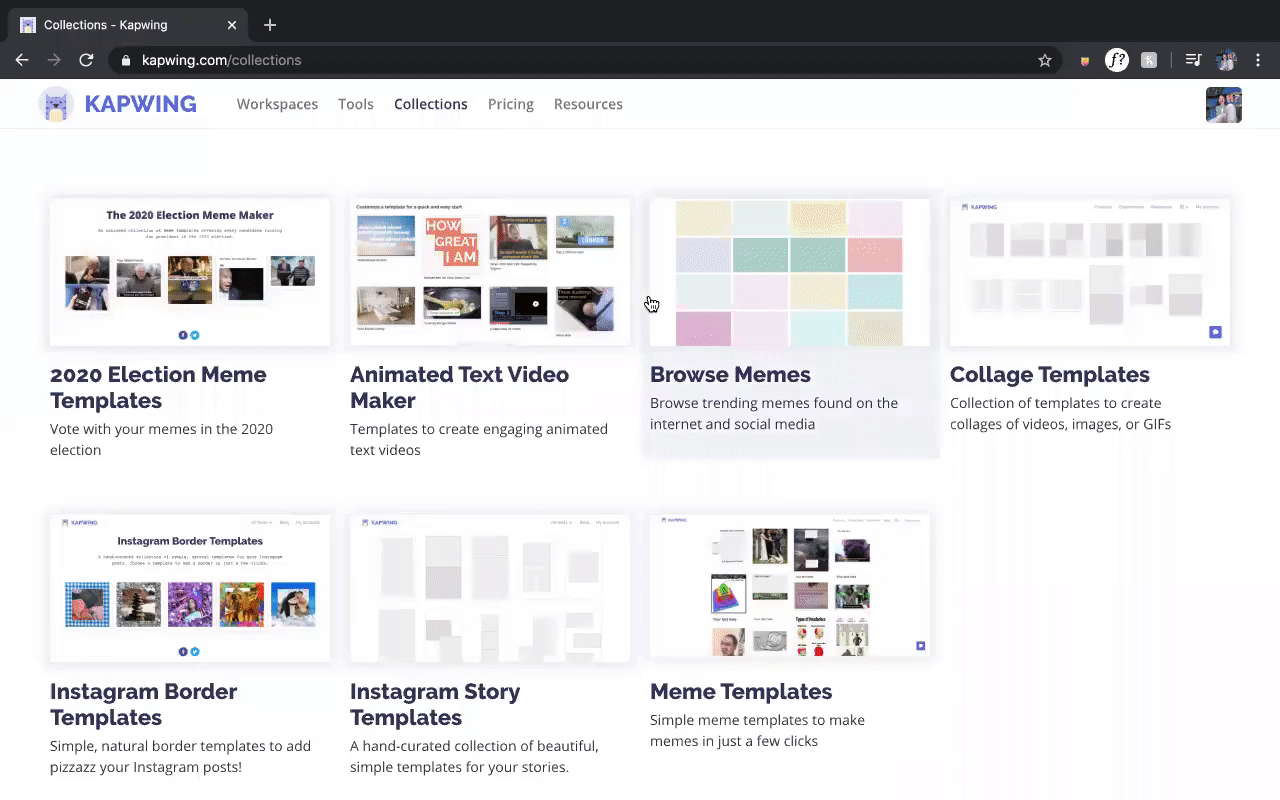Image resolution: width=1280 pixels, height=800 pixels.
Task: Open Animated Text Video Maker title link
Action: tap(459, 387)
